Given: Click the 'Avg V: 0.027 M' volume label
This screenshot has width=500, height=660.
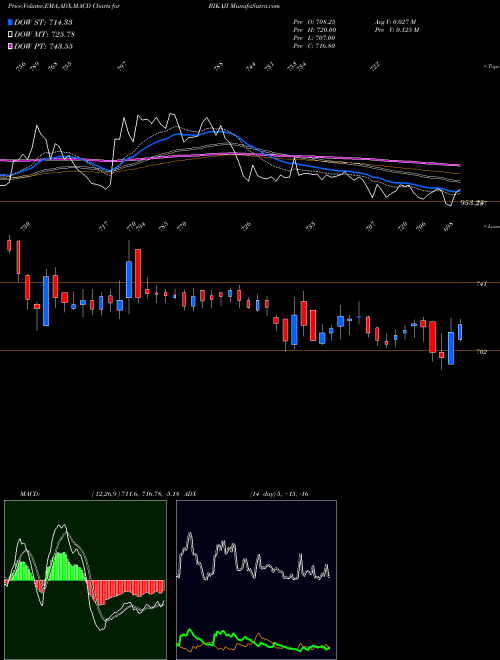Looking at the screenshot, I should [x=395, y=22].
